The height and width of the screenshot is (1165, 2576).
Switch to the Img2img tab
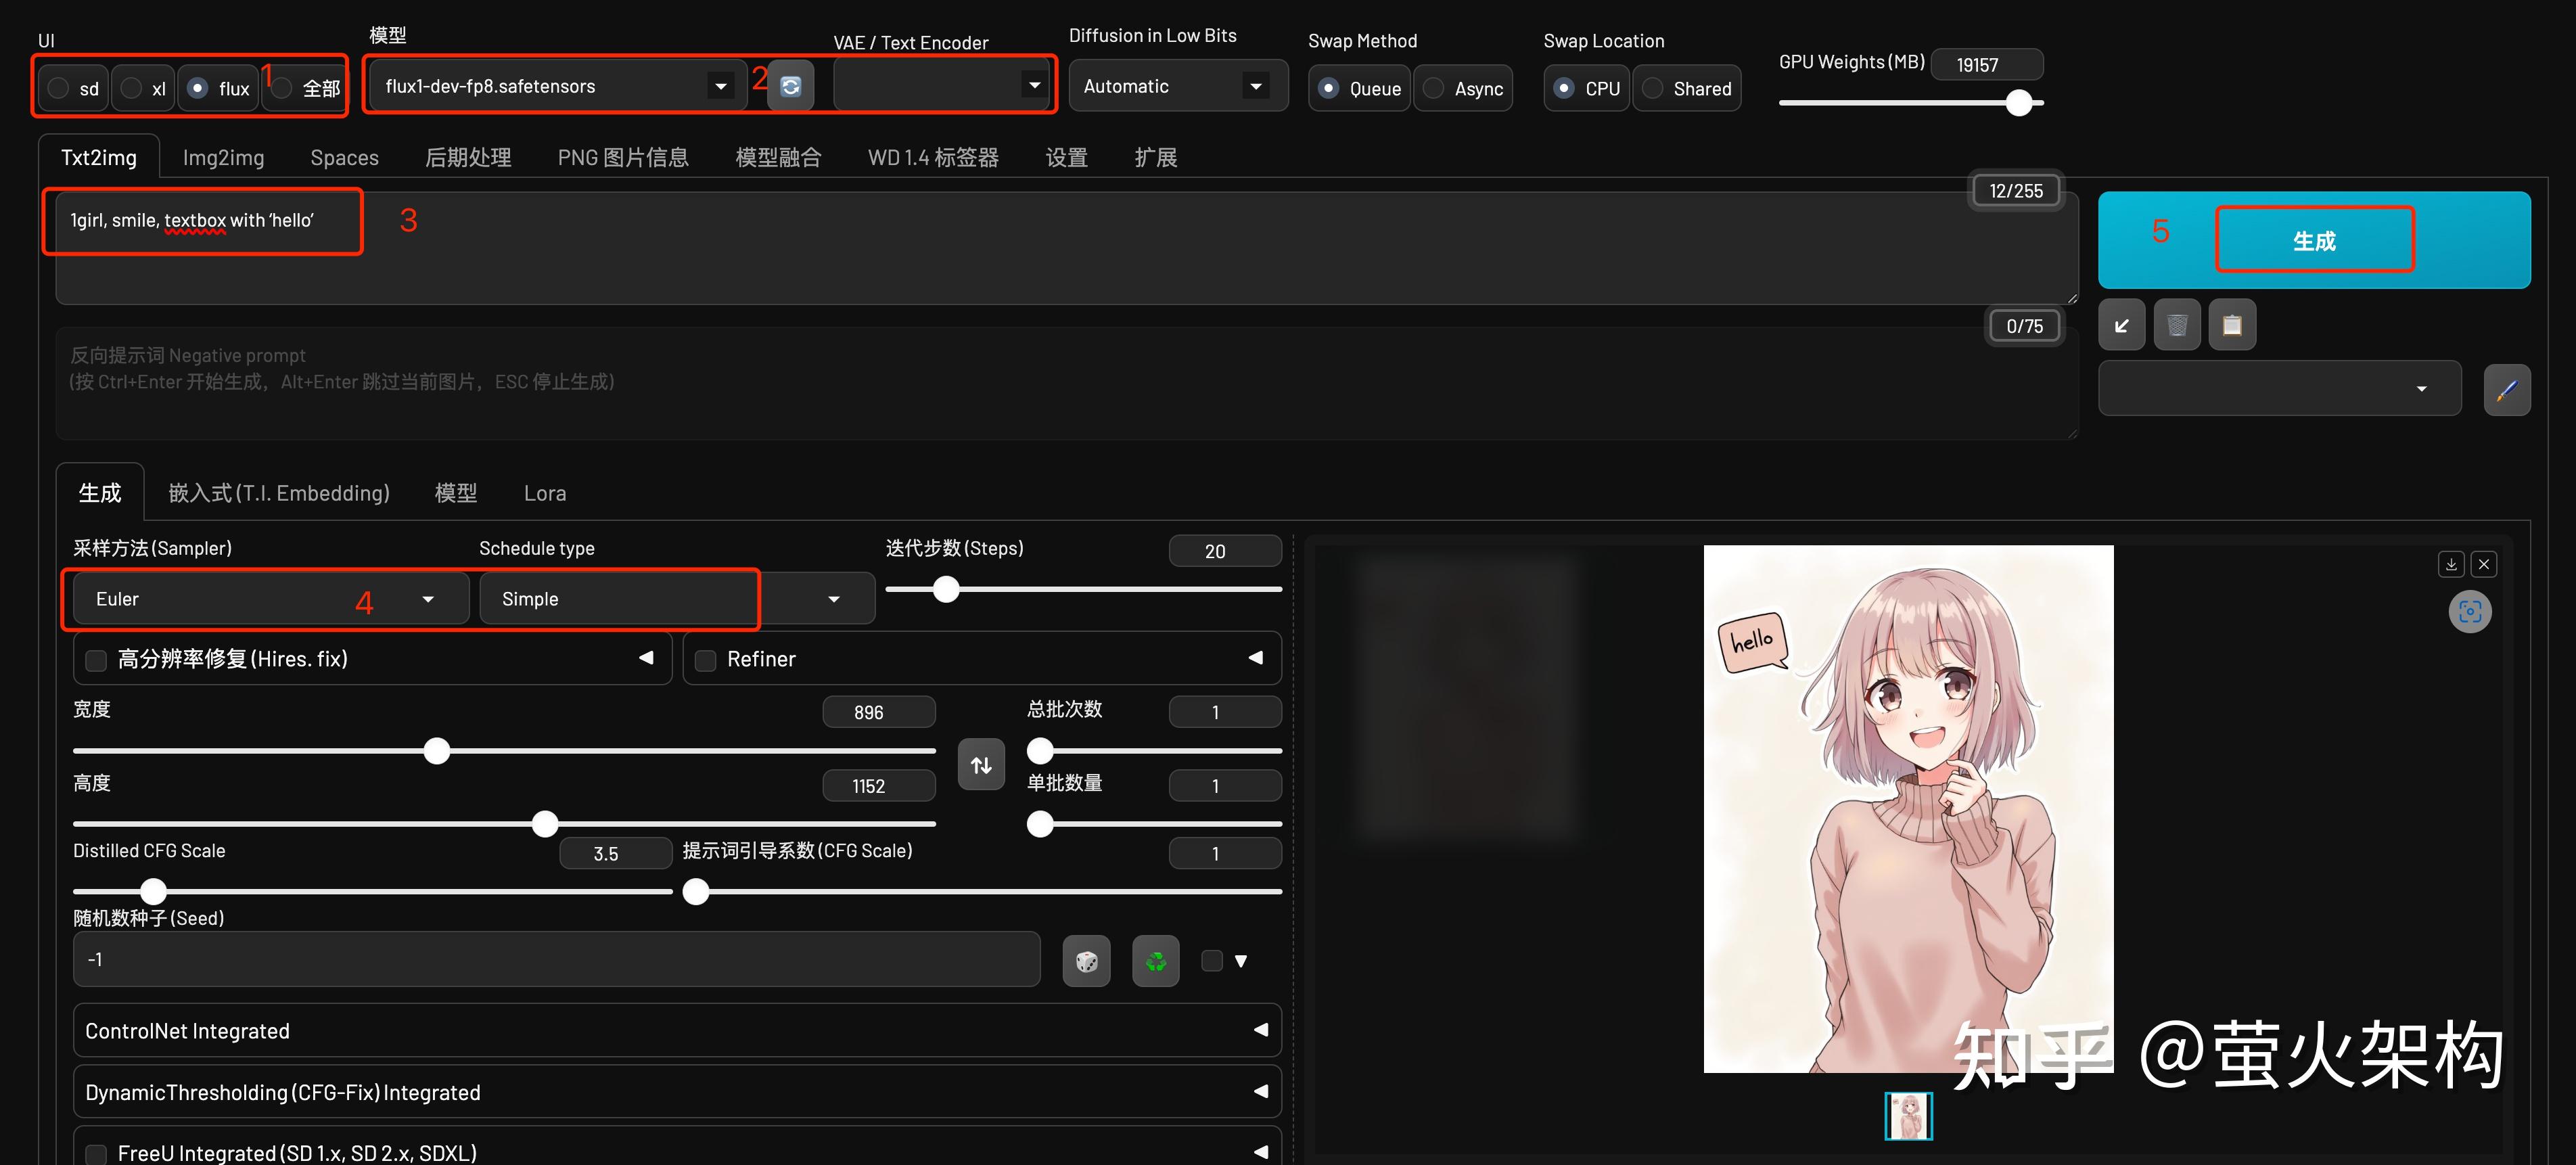tap(223, 156)
